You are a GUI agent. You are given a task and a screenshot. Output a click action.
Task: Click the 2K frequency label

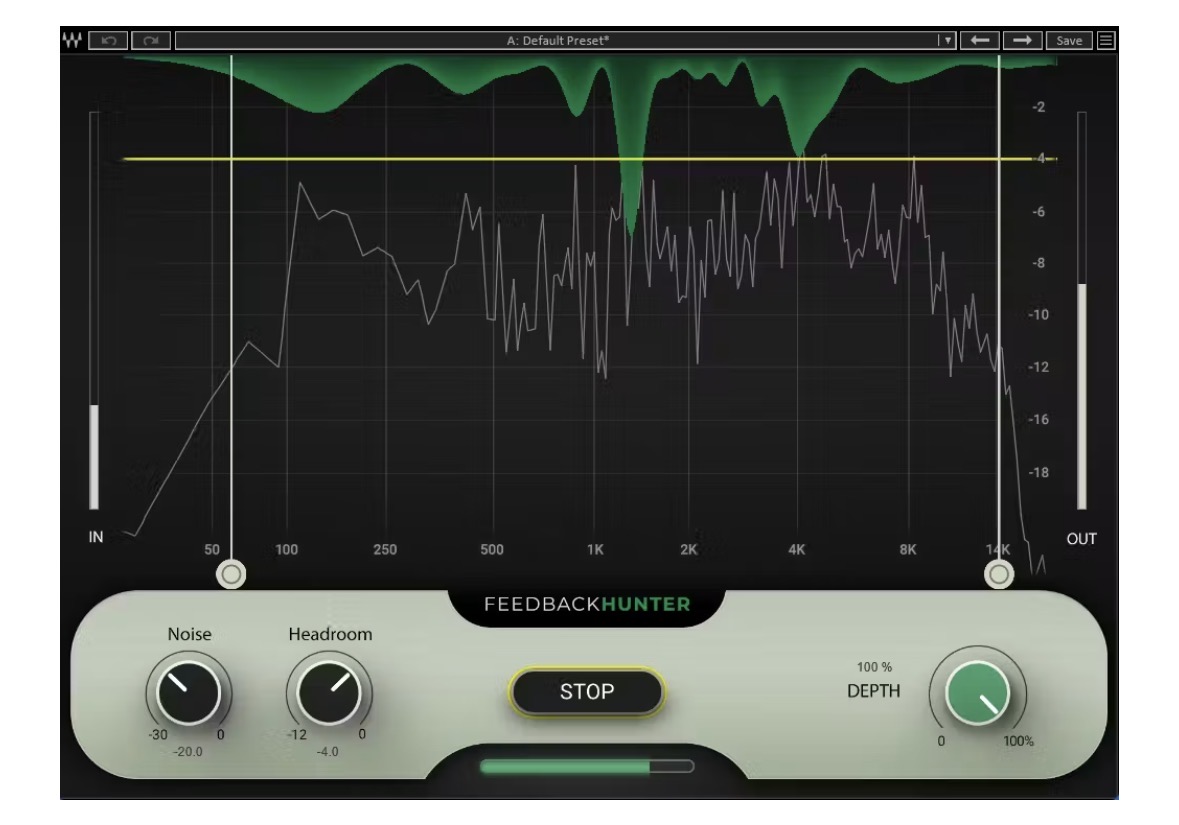688,550
